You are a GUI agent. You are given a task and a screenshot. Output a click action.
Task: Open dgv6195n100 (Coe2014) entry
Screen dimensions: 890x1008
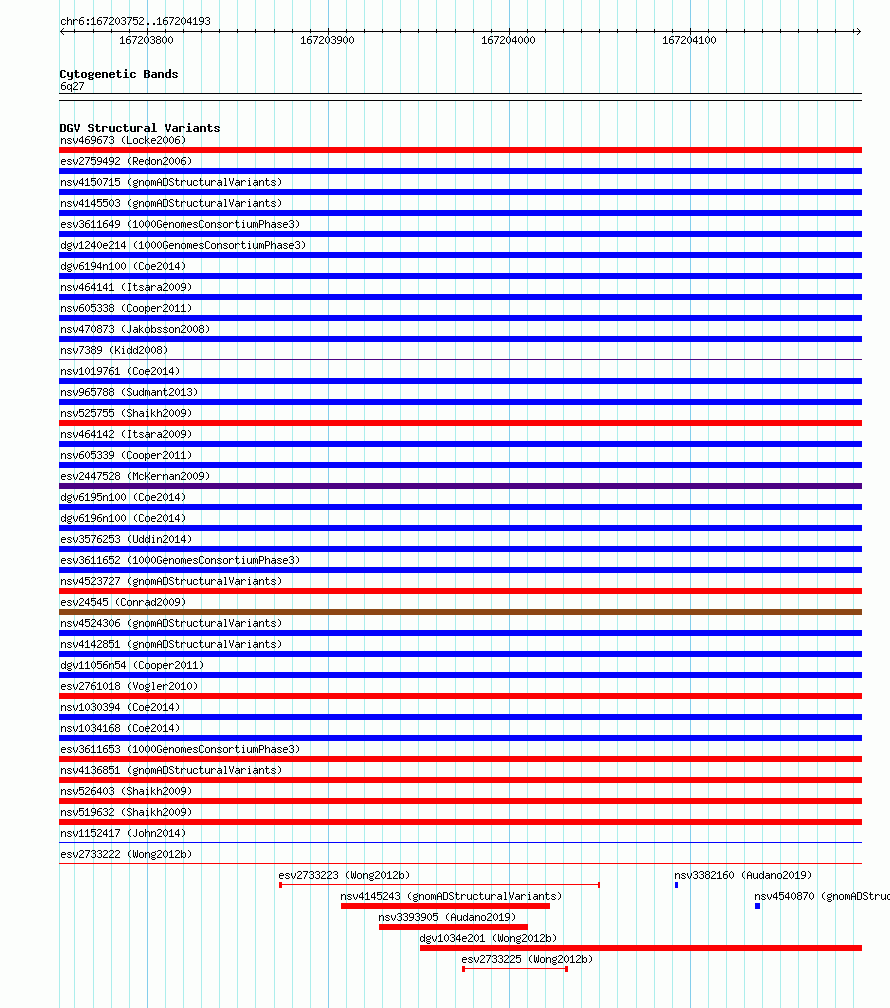[123, 498]
